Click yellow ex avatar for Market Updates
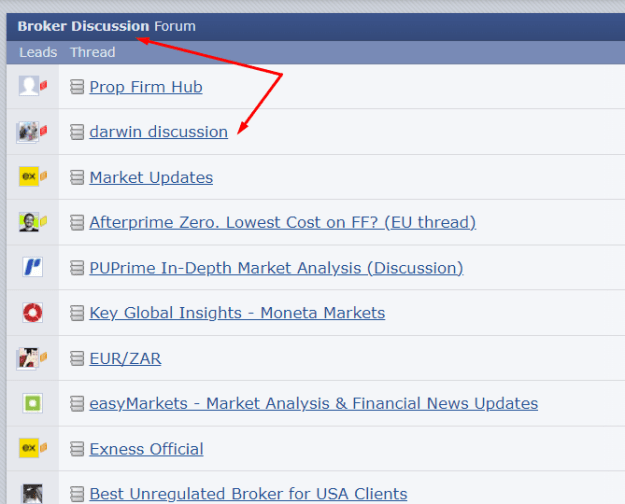The width and height of the screenshot is (625, 504). point(29,176)
